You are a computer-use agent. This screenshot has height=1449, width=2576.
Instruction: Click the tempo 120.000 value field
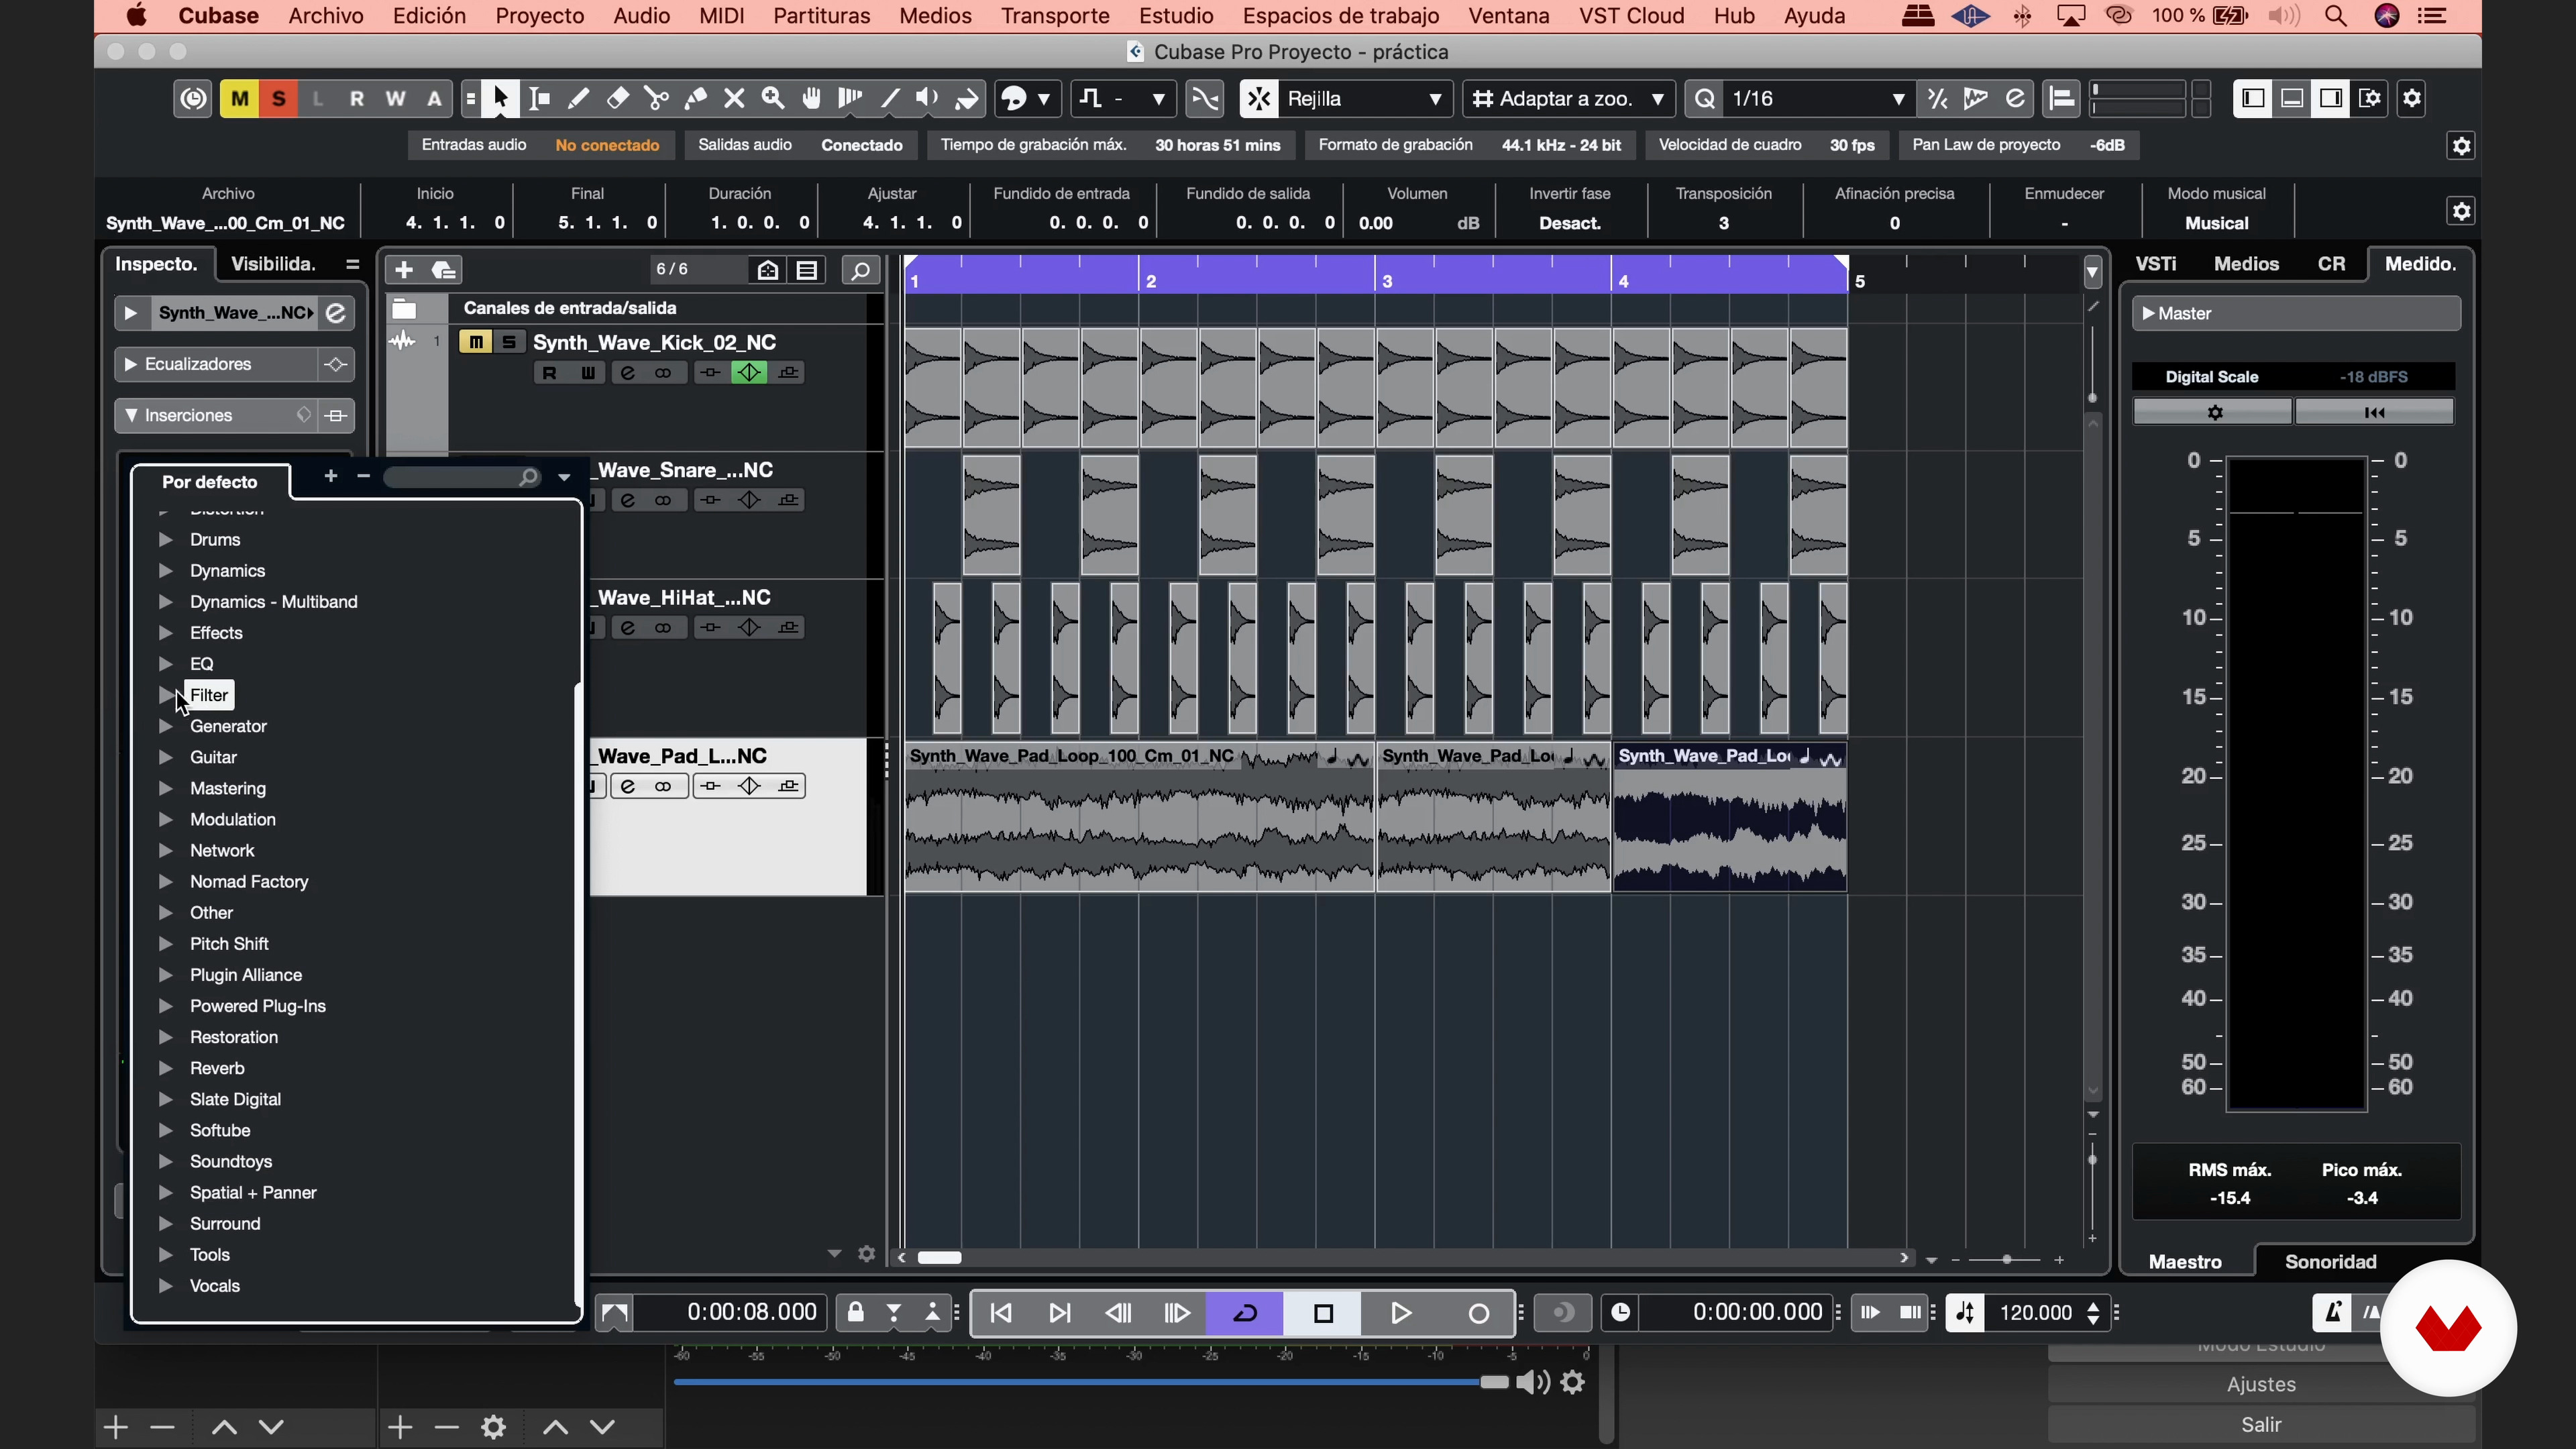point(2035,1313)
